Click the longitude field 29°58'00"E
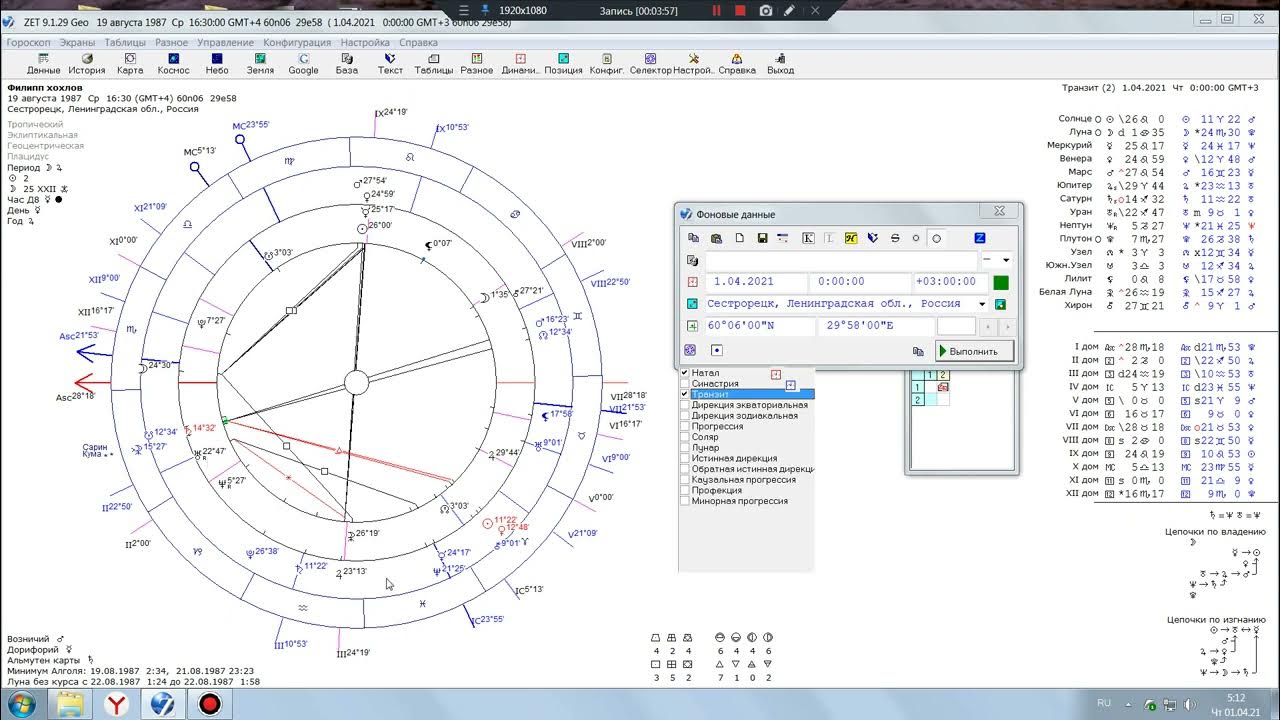Image resolution: width=1280 pixels, height=720 pixels. pos(876,326)
